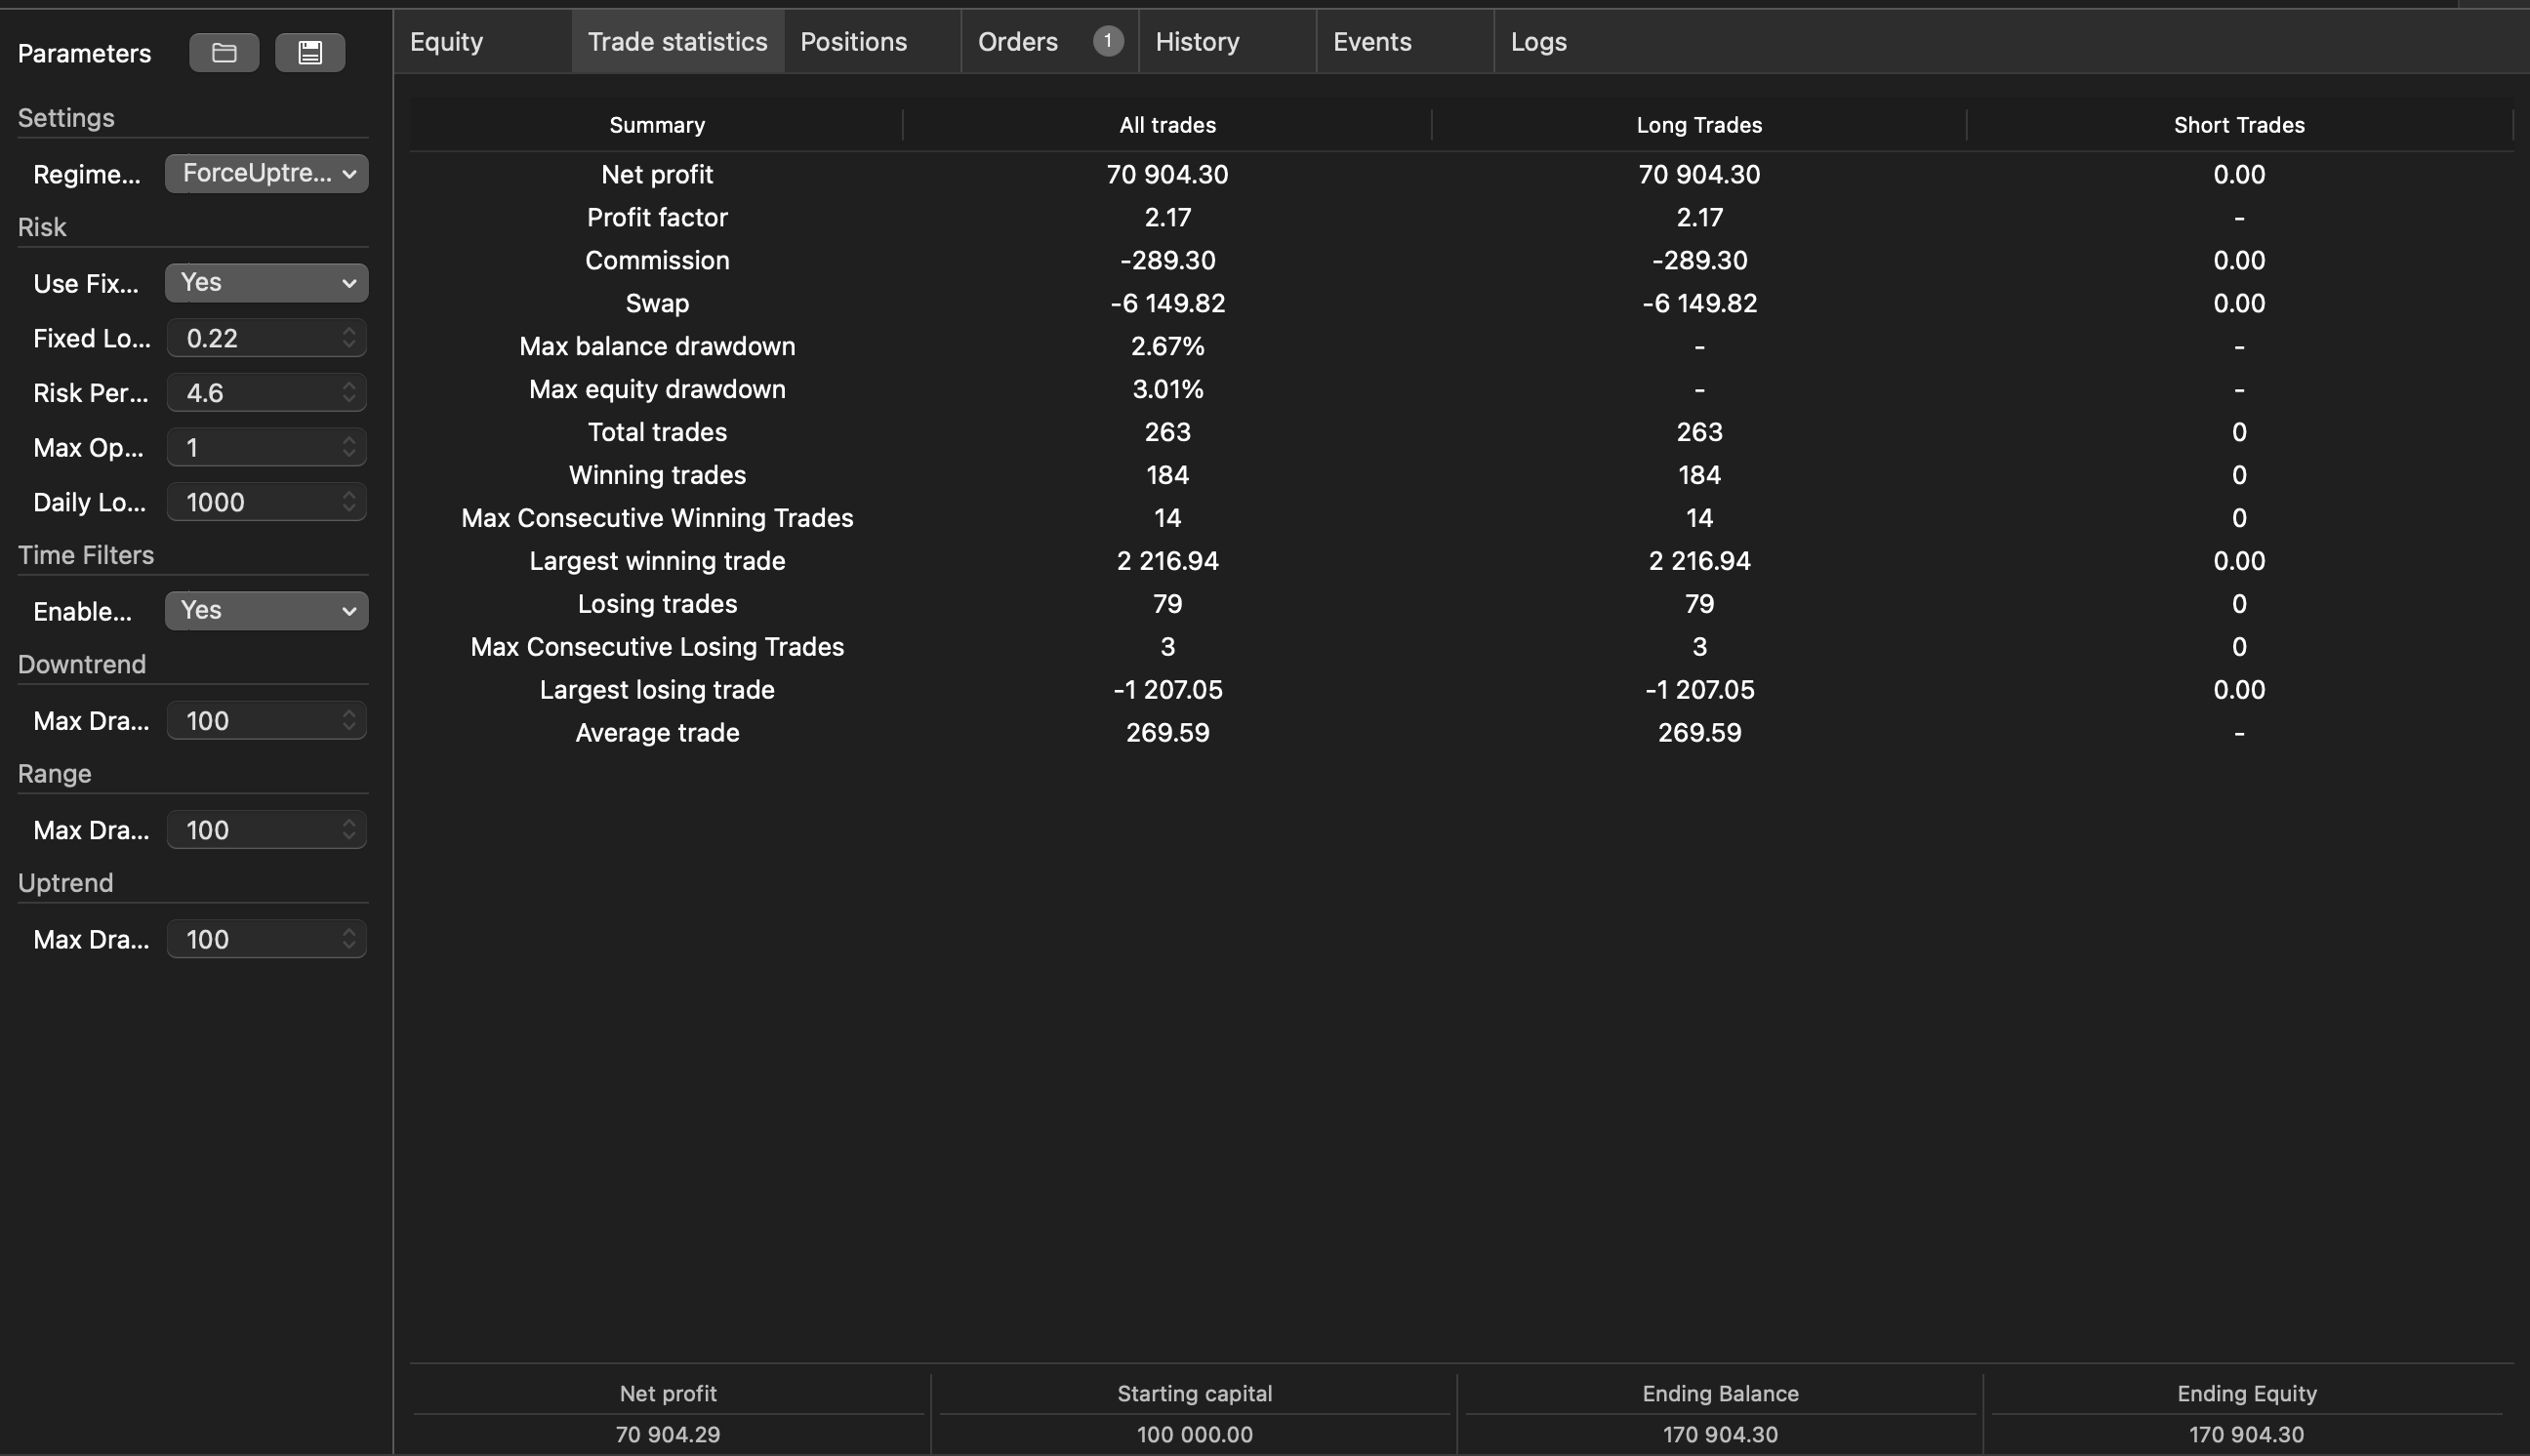Open the load parameters folder icon
Viewport: 2530px width, 1456px height.
click(x=224, y=52)
